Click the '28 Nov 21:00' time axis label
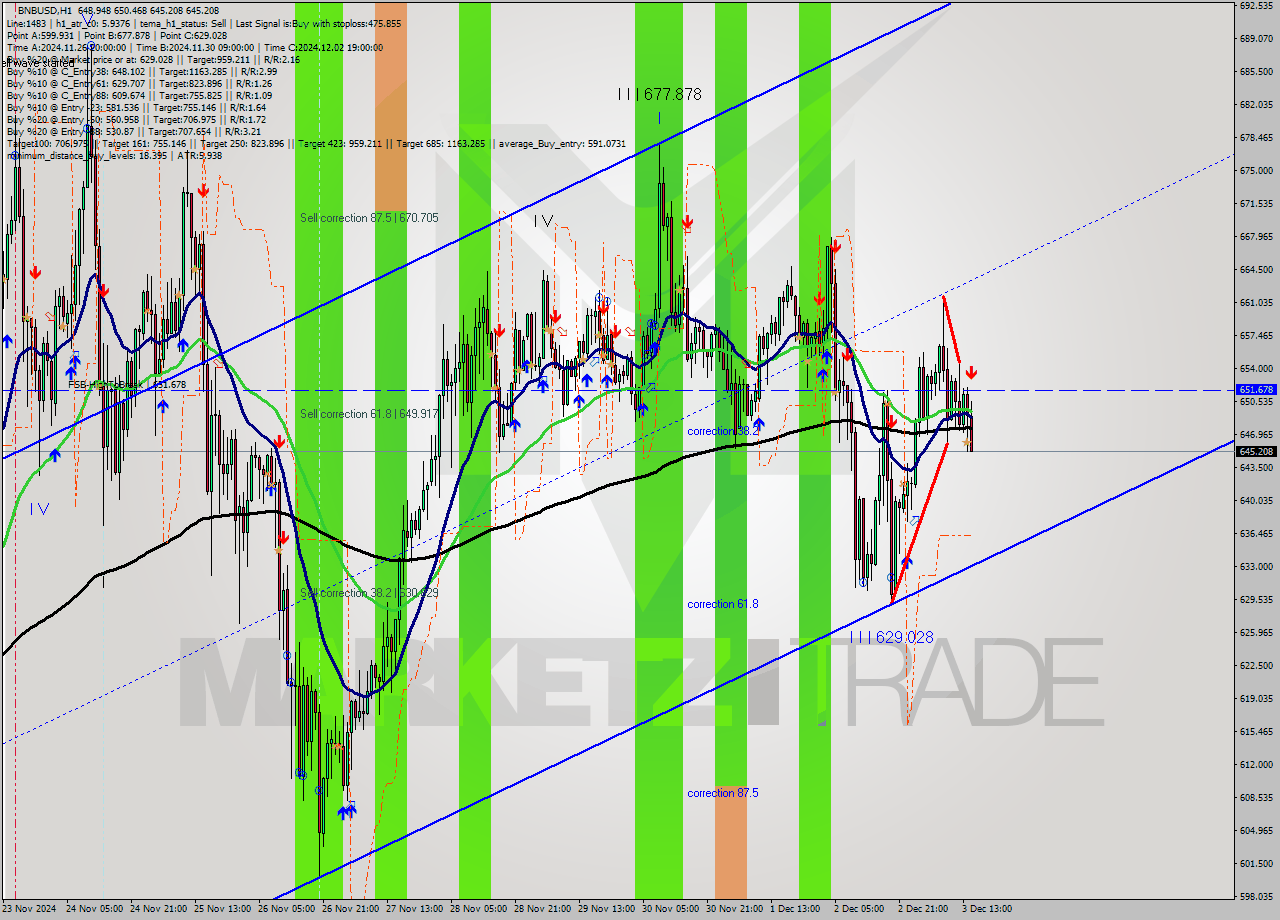This screenshot has width=1280, height=920. 542,909
